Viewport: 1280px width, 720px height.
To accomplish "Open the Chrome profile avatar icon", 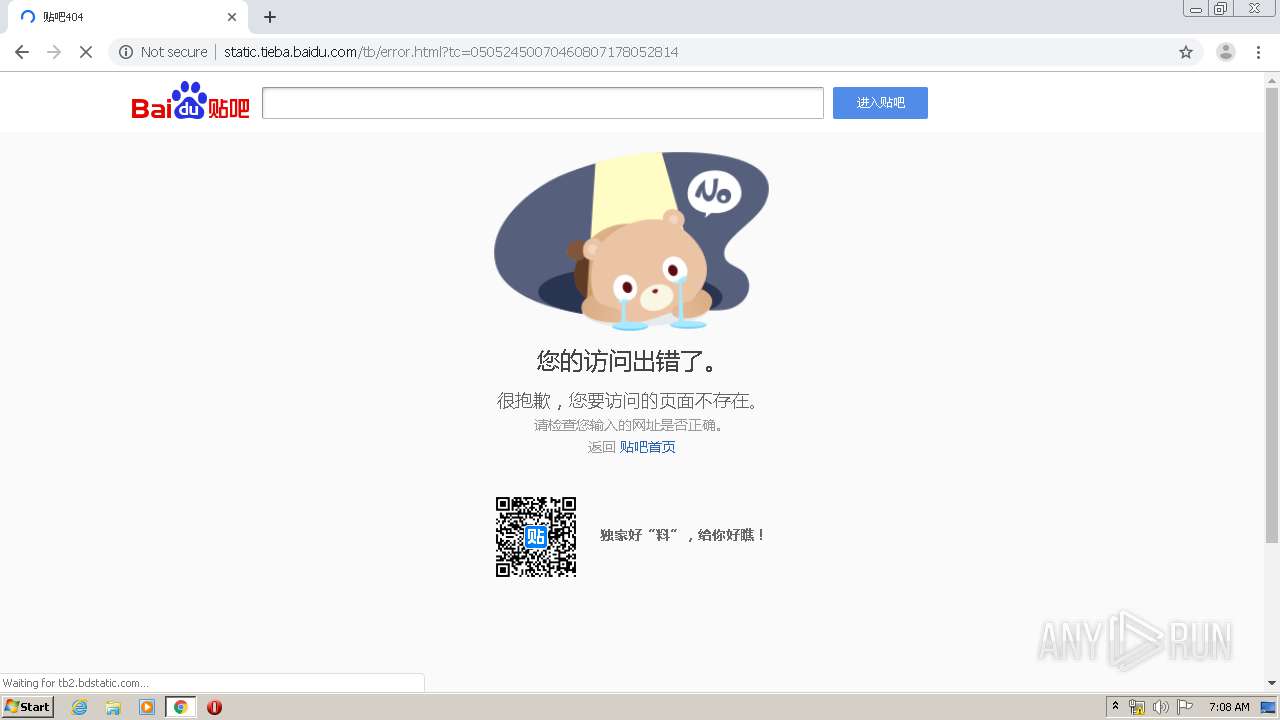I will click(1226, 52).
